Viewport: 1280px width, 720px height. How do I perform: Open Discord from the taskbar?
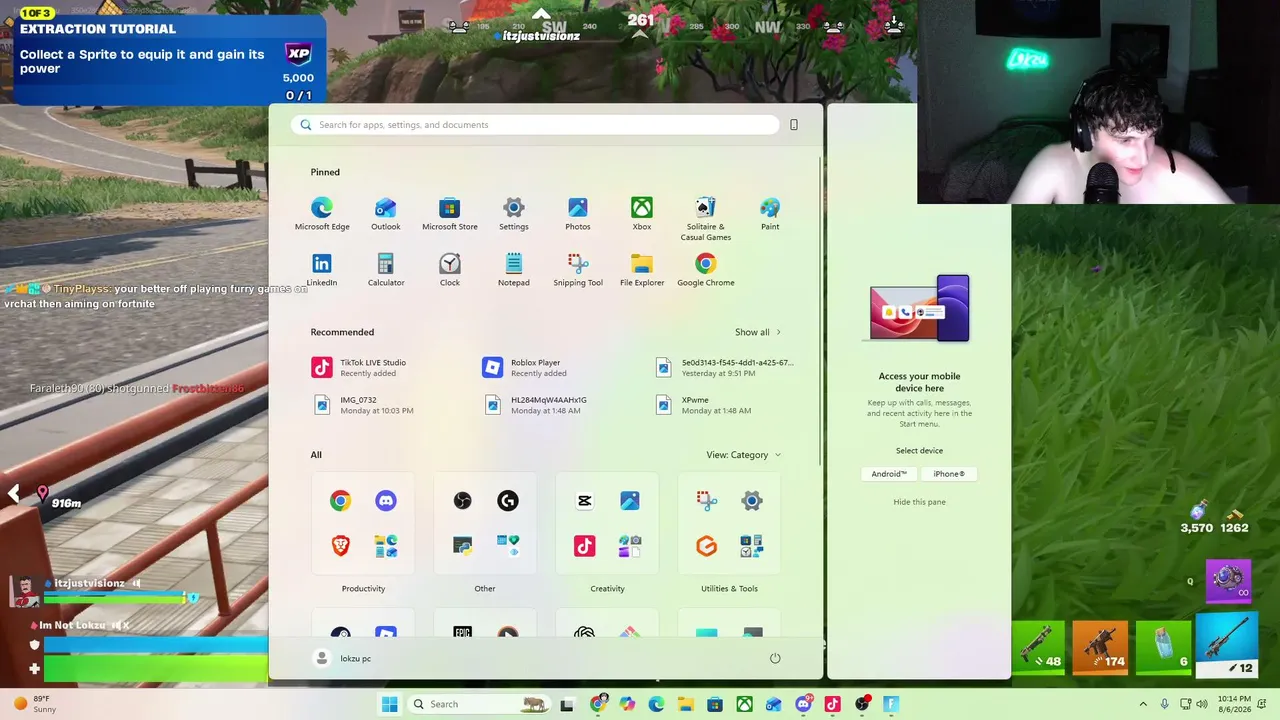click(x=803, y=704)
